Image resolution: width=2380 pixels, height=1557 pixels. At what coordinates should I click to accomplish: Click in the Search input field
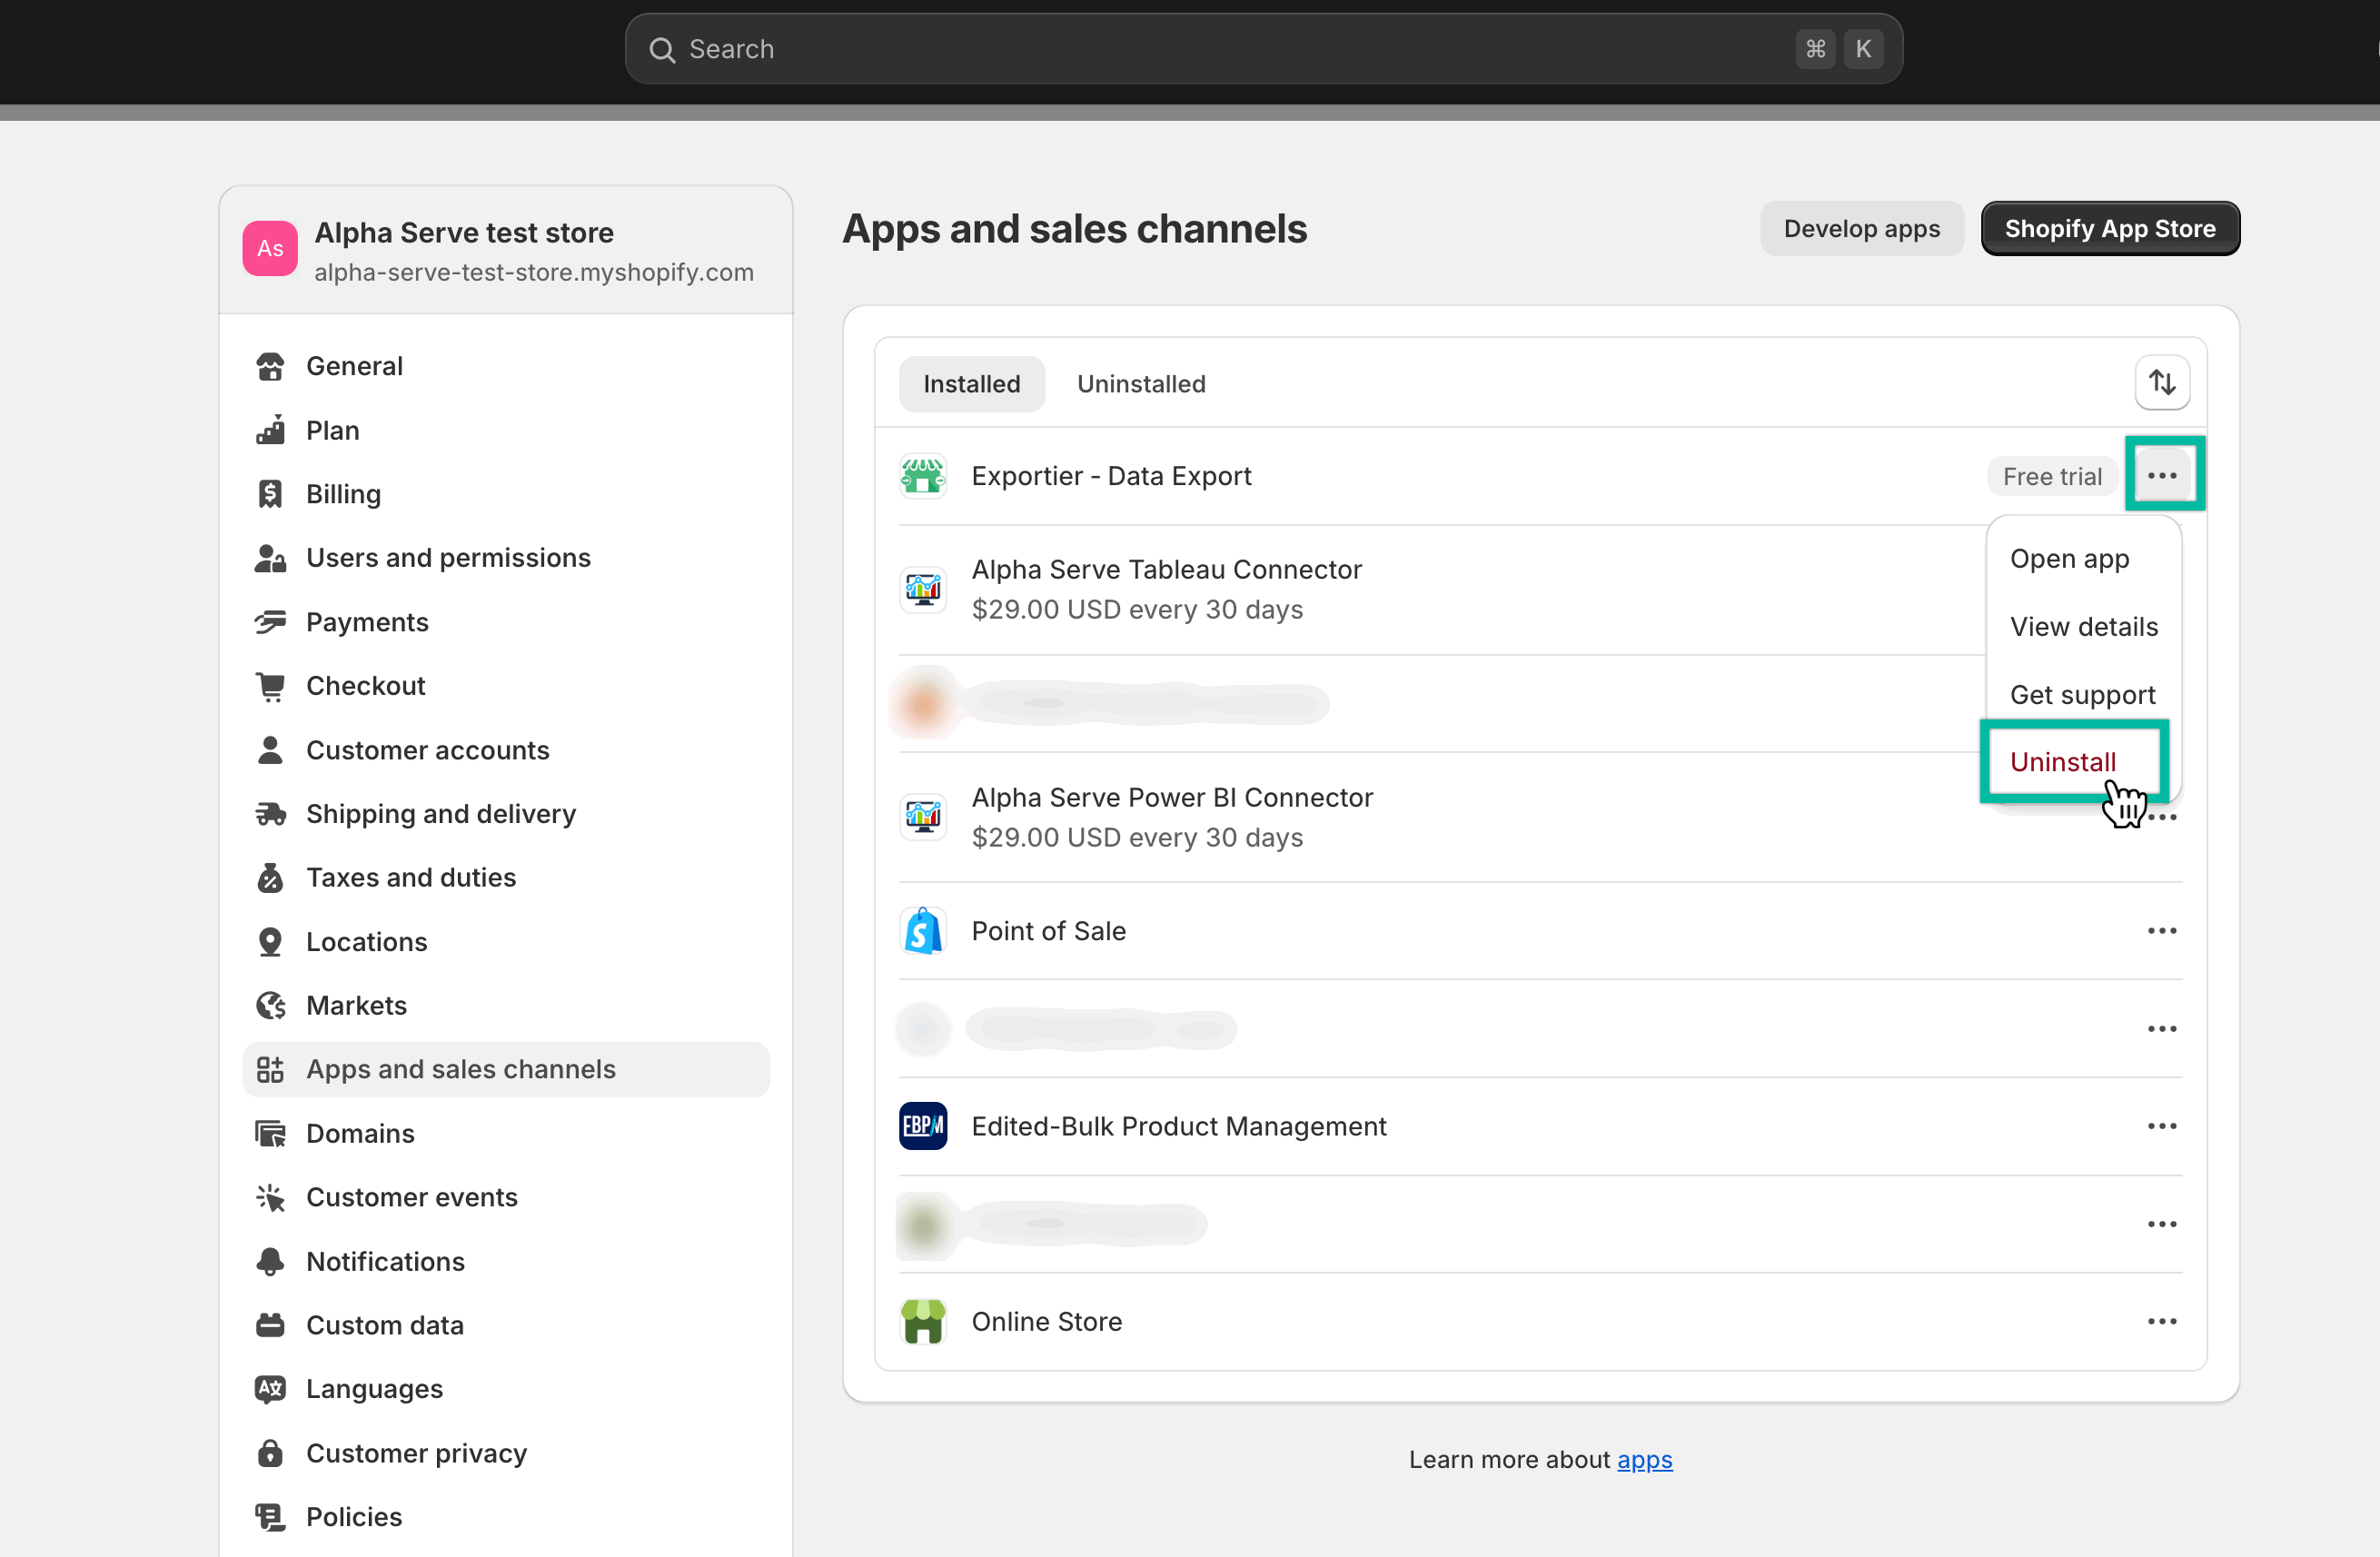click(1263, 49)
